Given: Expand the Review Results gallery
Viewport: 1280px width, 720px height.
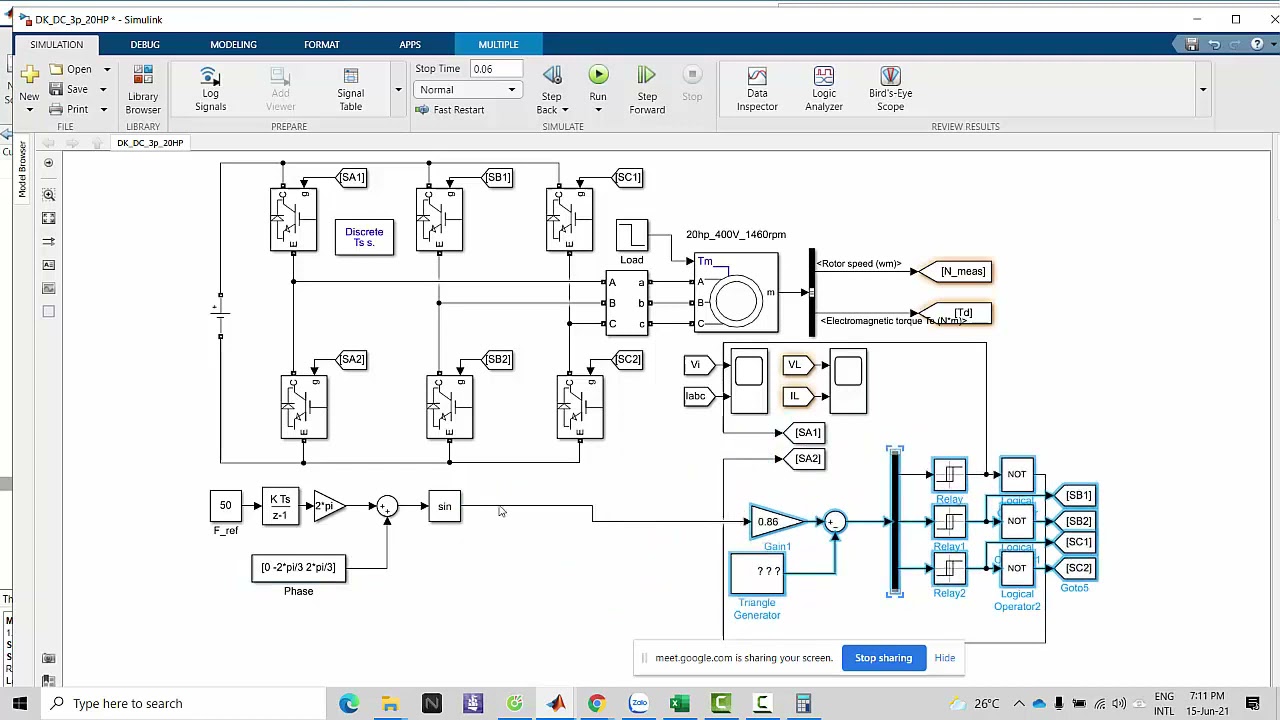Looking at the screenshot, I should [x=1203, y=90].
